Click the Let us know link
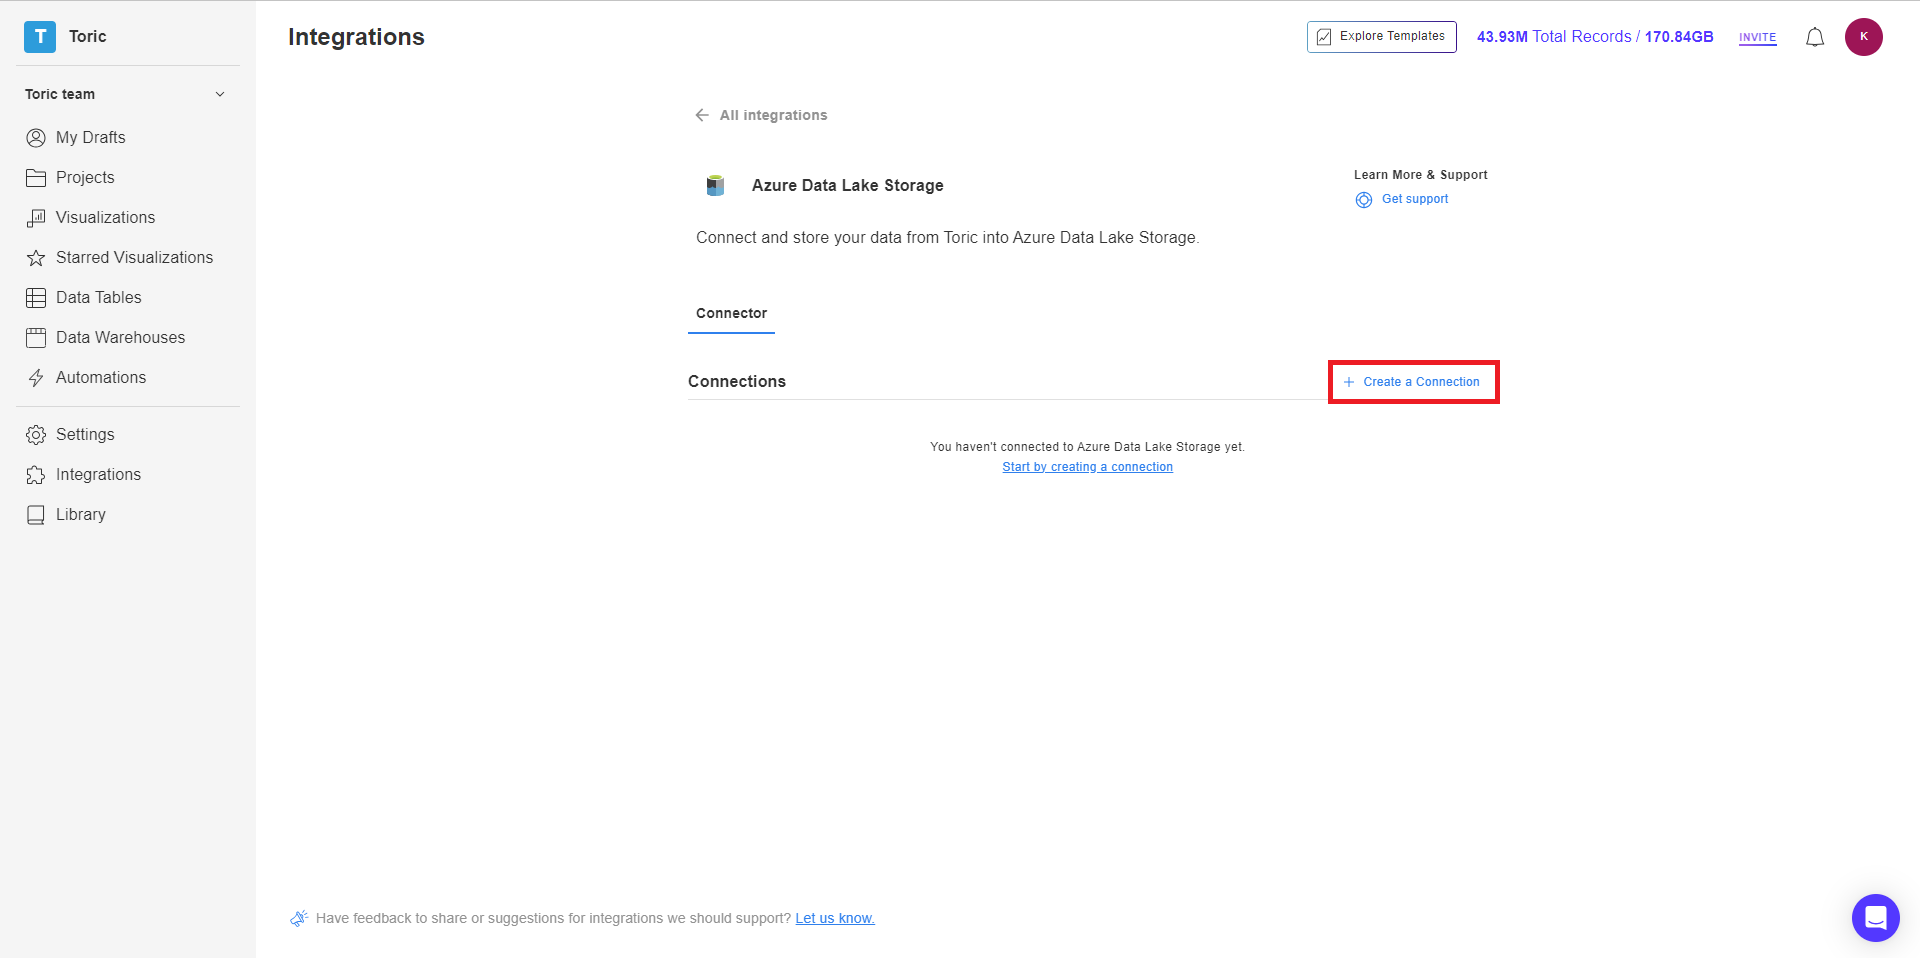 835,918
